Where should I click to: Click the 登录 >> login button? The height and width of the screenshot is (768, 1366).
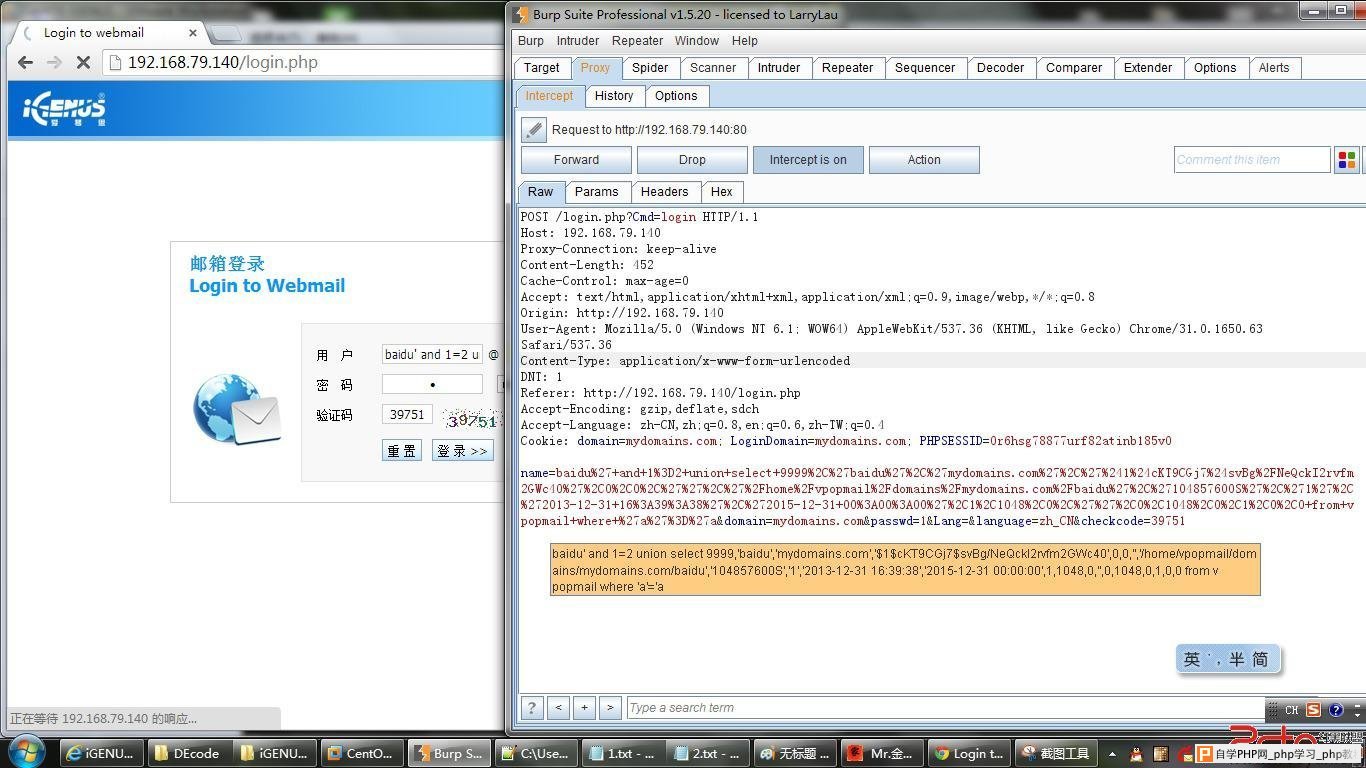click(462, 450)
